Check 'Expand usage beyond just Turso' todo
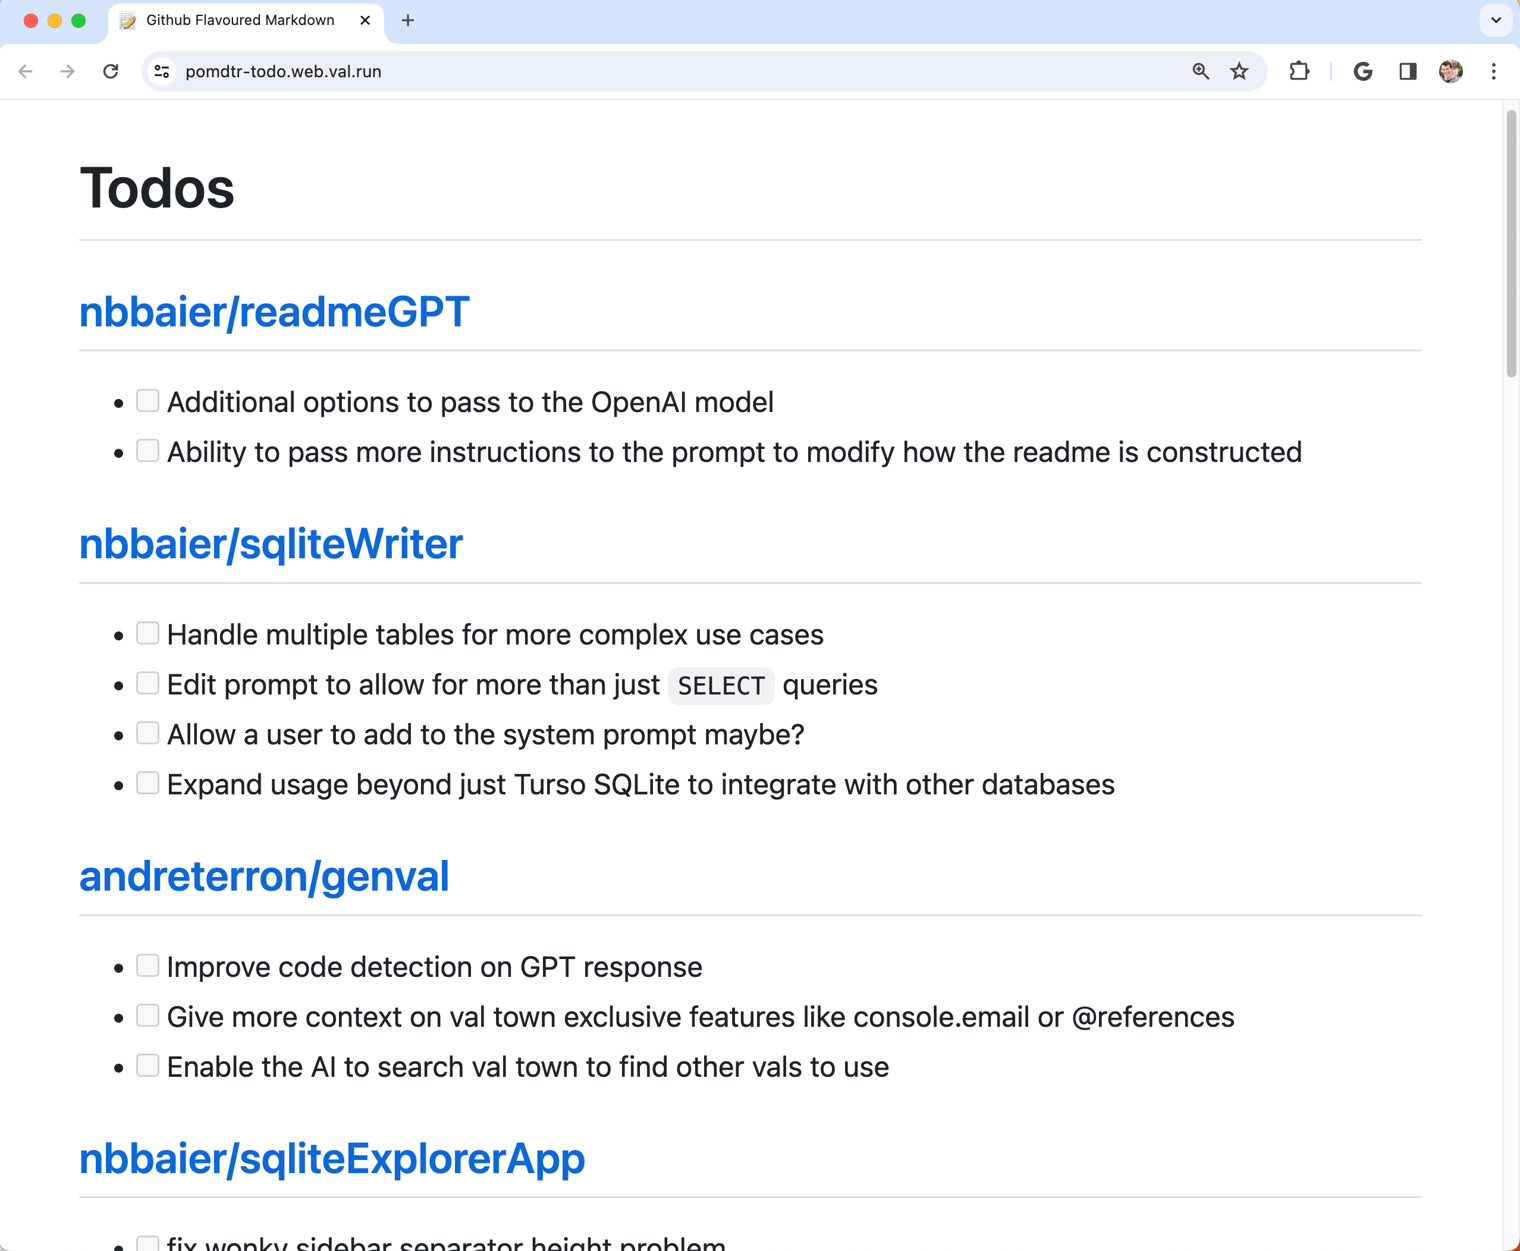This screenshot has height=1251, width=1520. (148, 783)
